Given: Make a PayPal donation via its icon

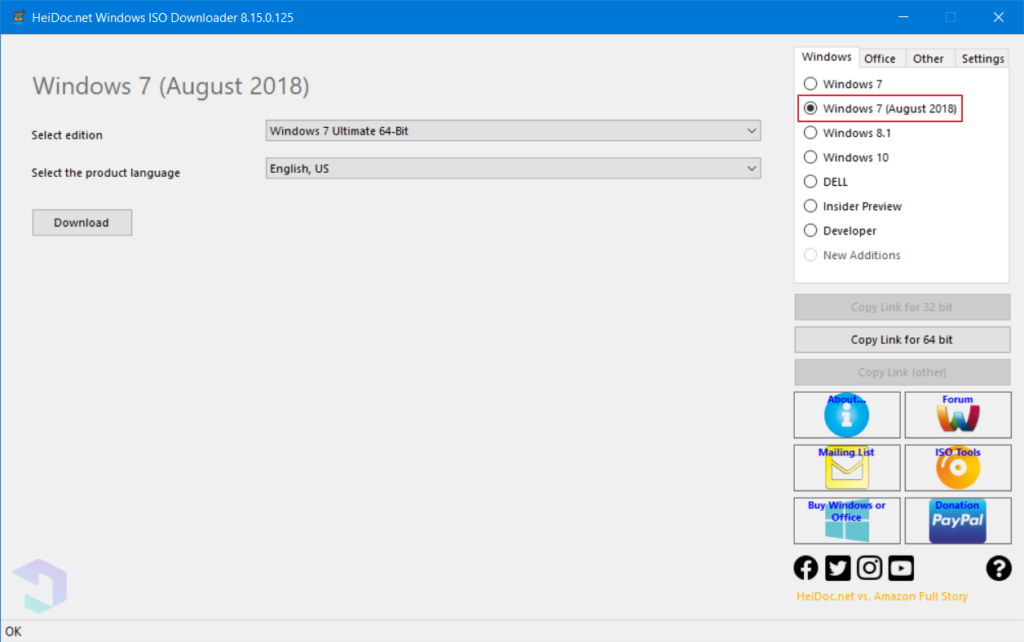Looking at the screenshot, I should (957, 520).
